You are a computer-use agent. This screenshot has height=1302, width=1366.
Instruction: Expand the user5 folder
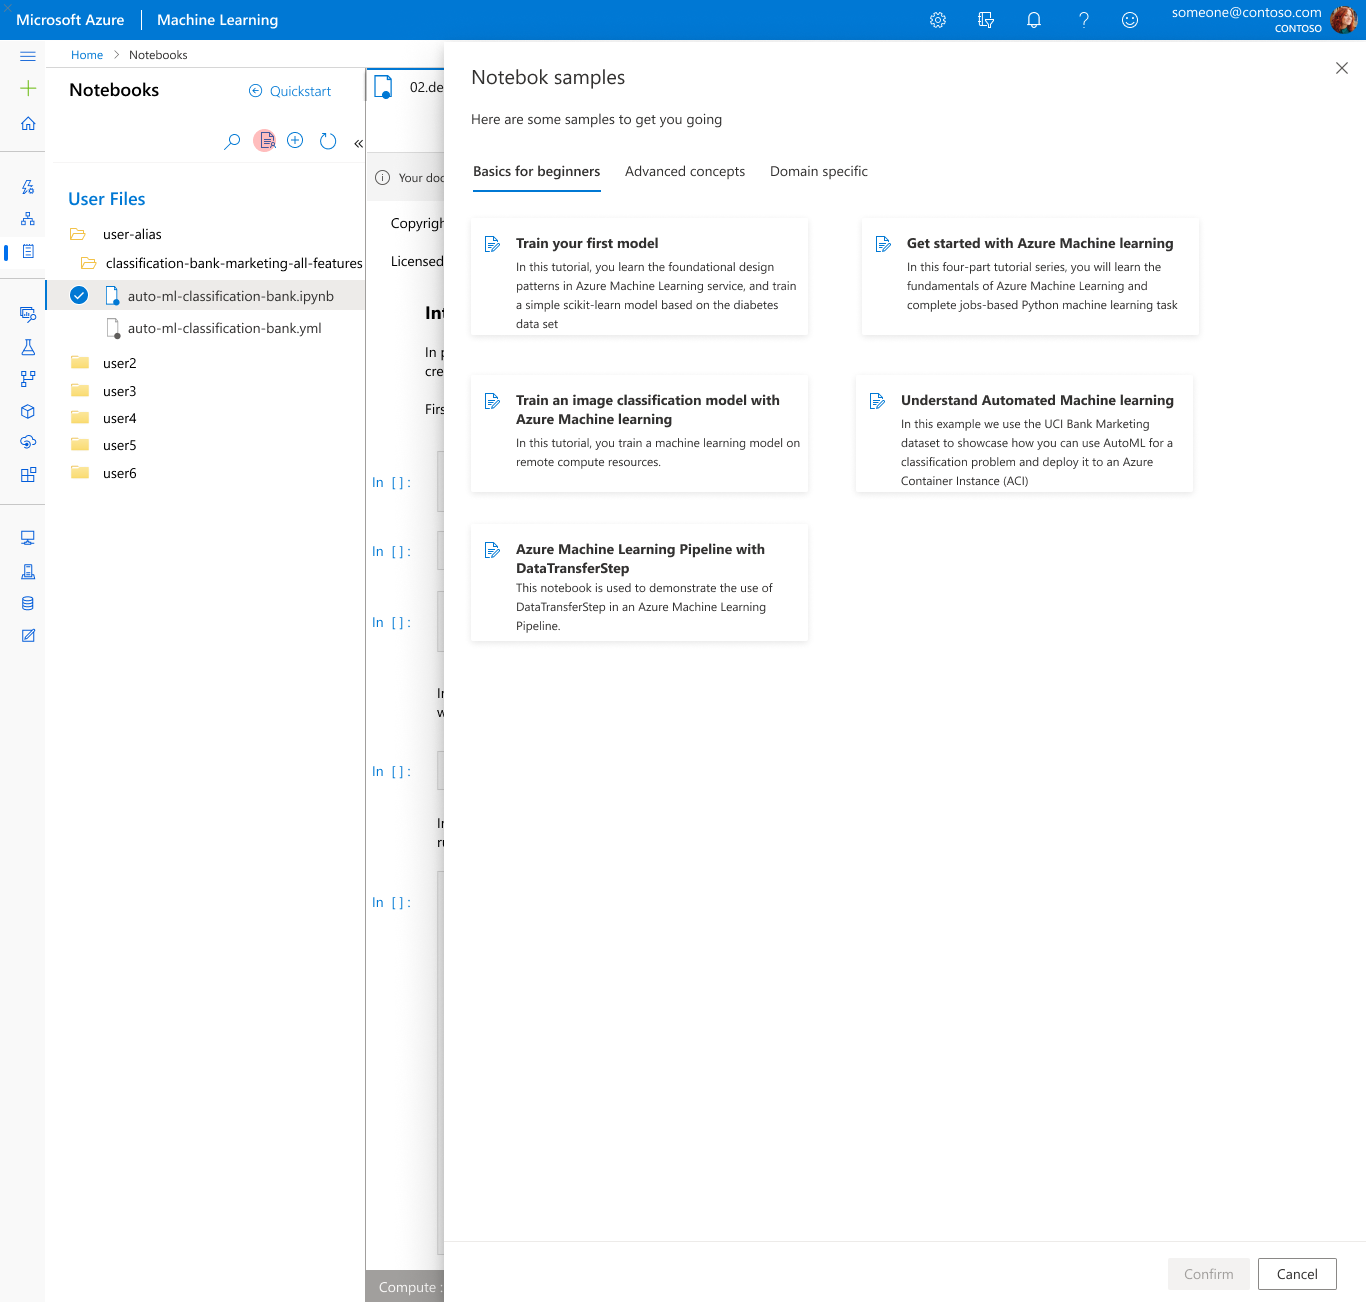pyautogui.click(x=80, y=444)
